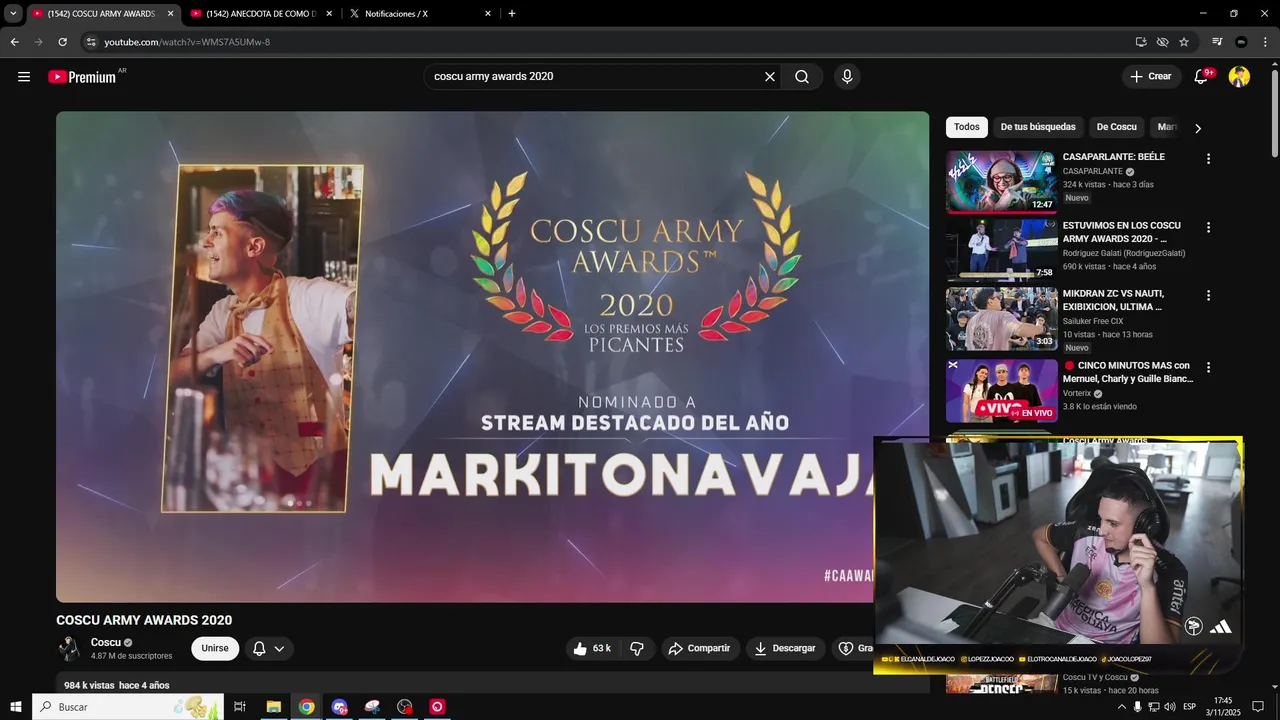Click the Unirse button

[215, 649]
